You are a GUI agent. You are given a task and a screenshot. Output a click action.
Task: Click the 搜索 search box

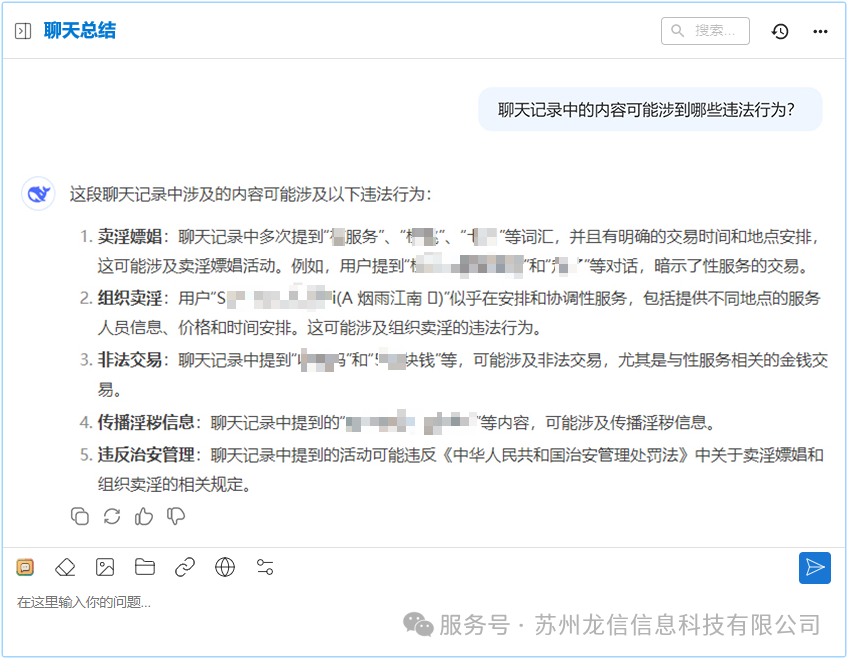point(705,31)
